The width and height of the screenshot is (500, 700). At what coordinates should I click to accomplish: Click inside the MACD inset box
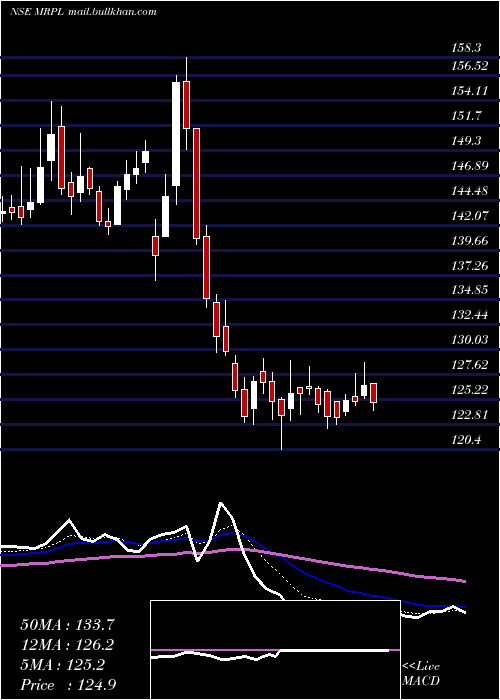(x=275, y=650)
